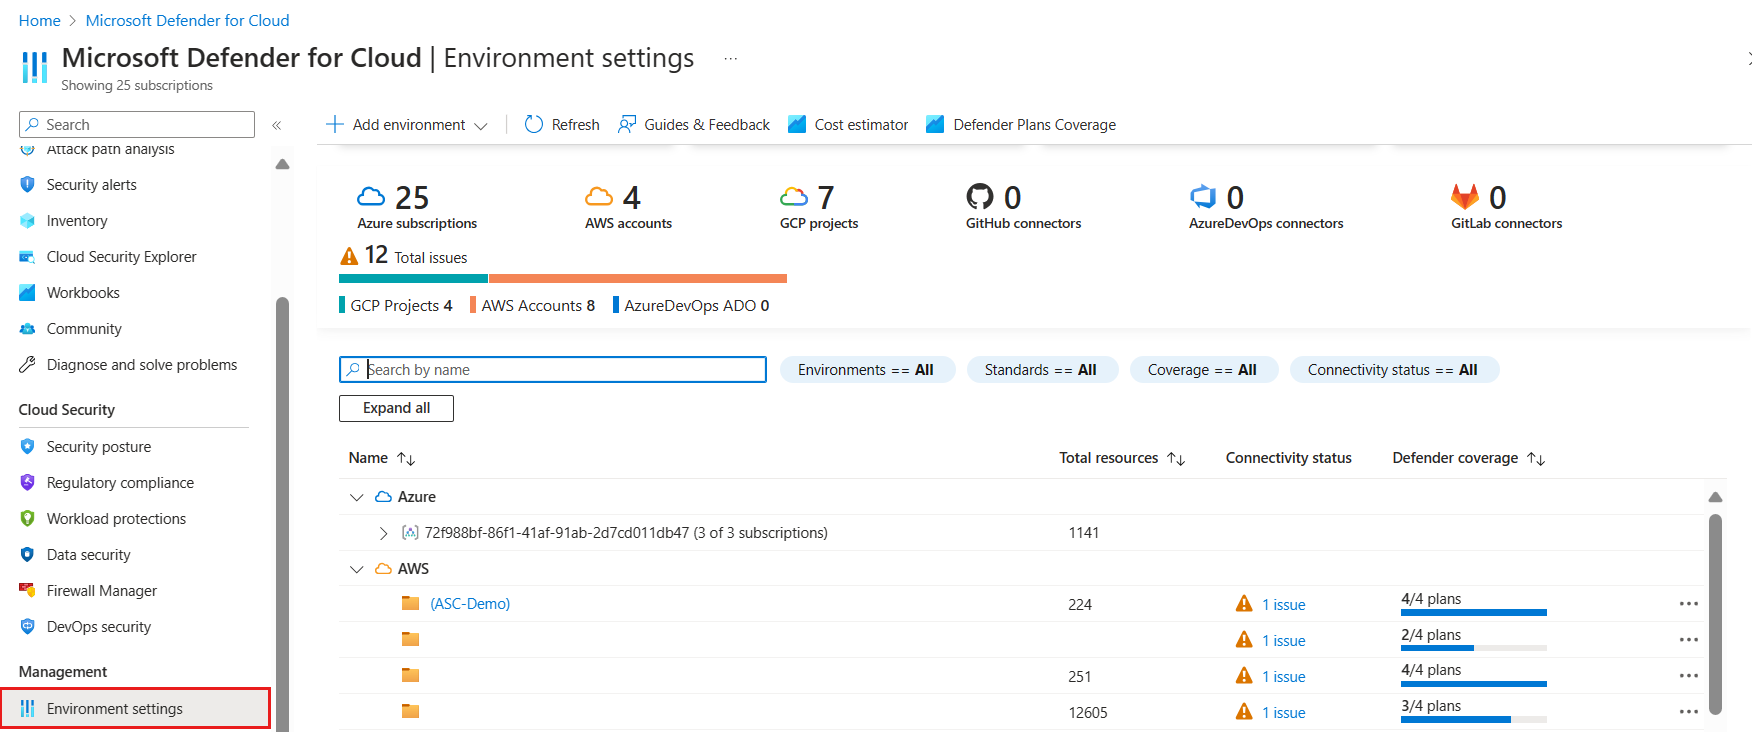Click the Expand all button

(x=396, y=408)
